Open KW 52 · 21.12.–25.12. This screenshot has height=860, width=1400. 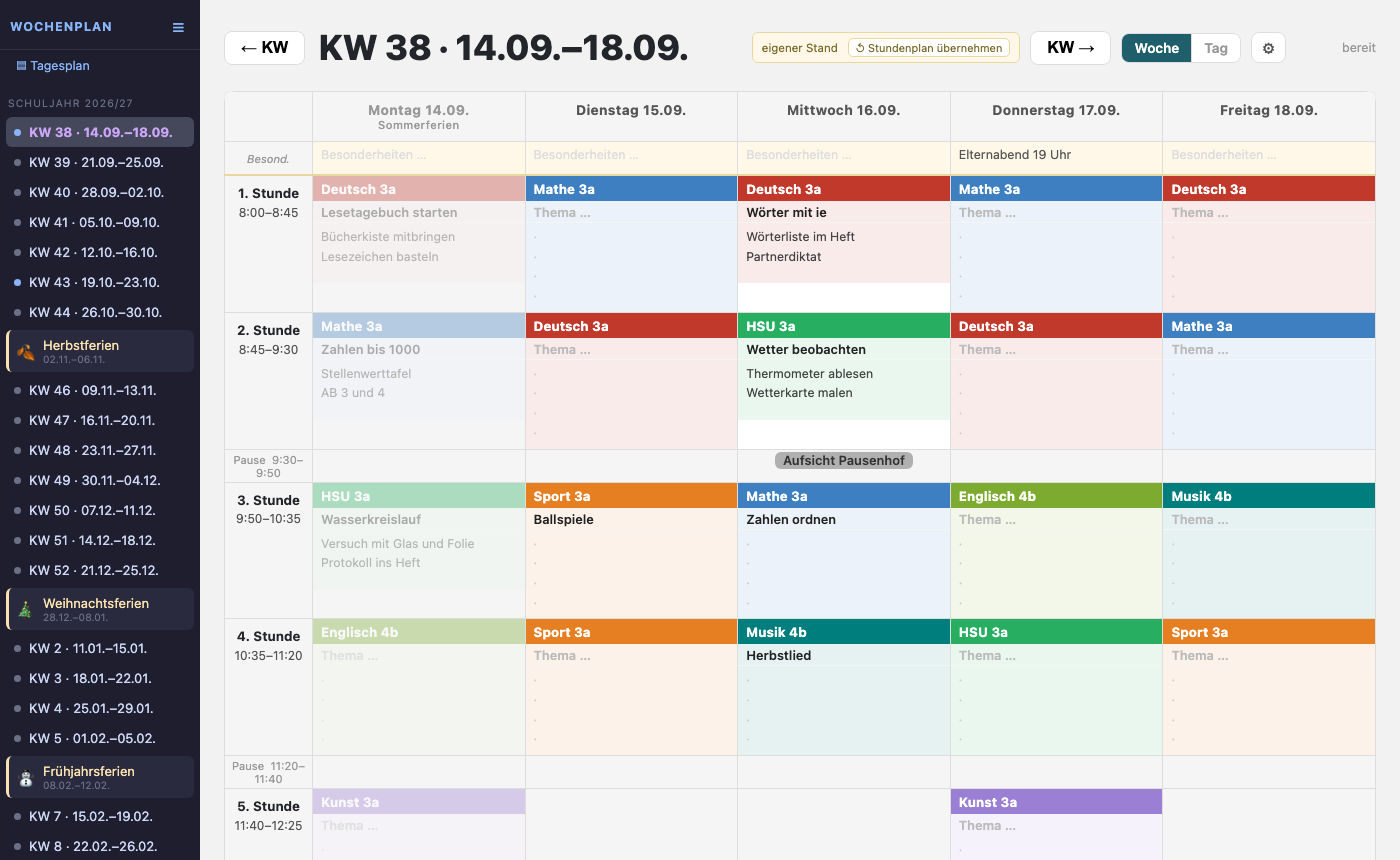pyautogui.click(x=100, y=570)
